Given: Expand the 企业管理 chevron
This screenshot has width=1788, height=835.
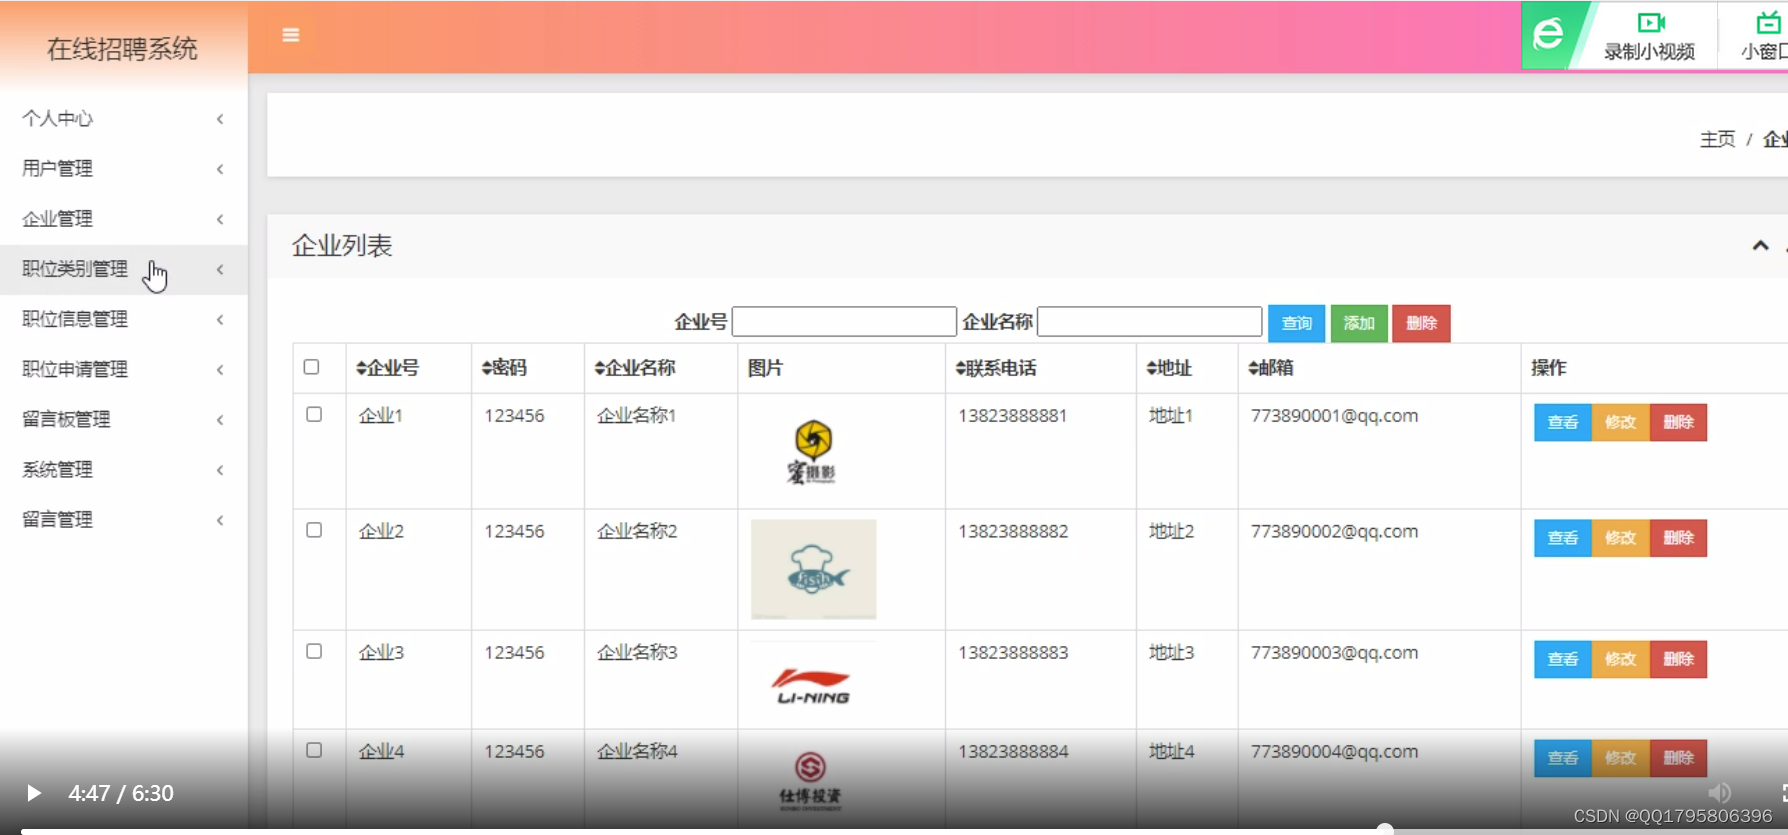Looking at the screenshot, I should click(x=220, y=219).
